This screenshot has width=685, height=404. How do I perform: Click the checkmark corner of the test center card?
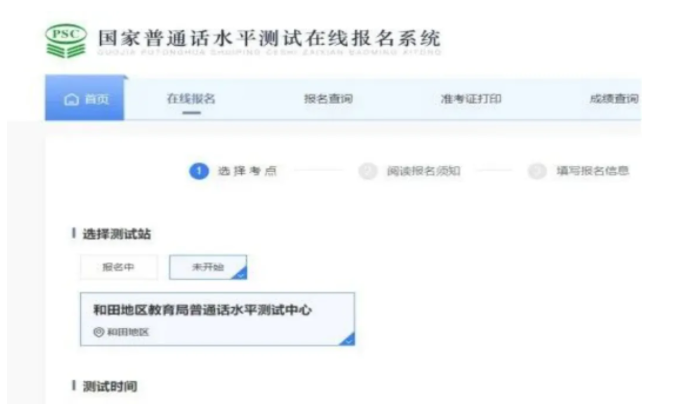[348, 339]
